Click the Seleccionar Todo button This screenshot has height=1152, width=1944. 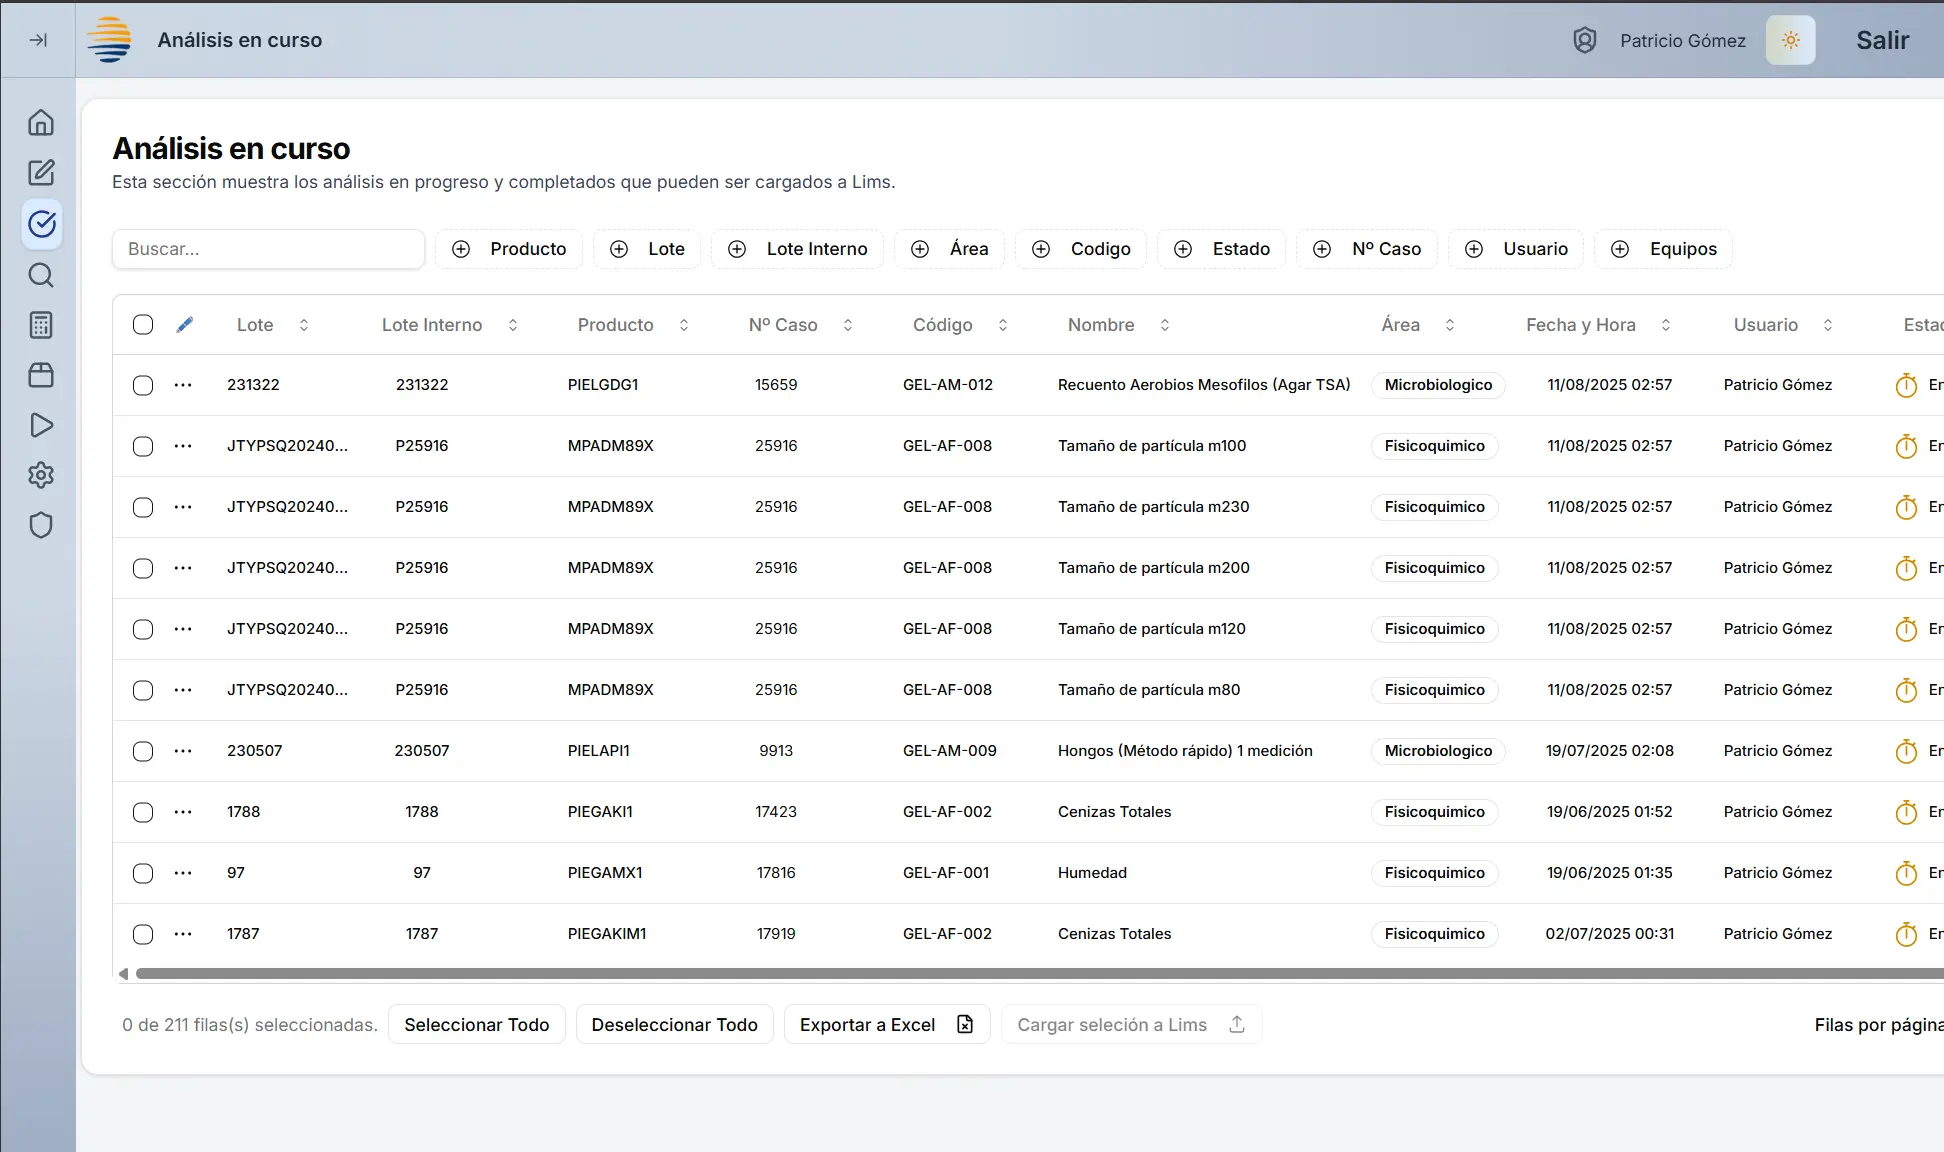[x=476, y=1025]
